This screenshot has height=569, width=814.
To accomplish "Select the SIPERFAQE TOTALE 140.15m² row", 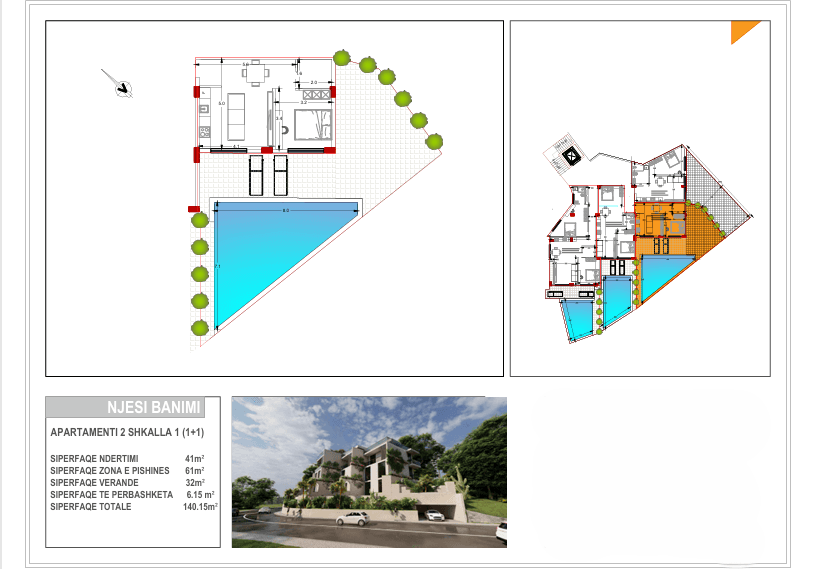I will (134, 507).
